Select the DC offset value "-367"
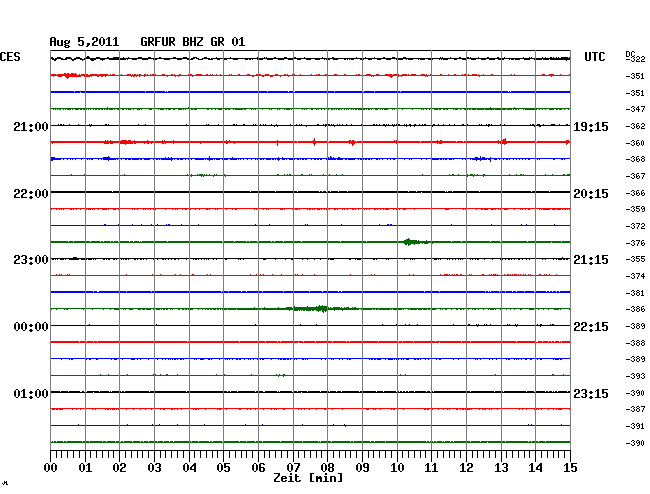650x494 pixels. pyautogui.click(x=635, y=176)
